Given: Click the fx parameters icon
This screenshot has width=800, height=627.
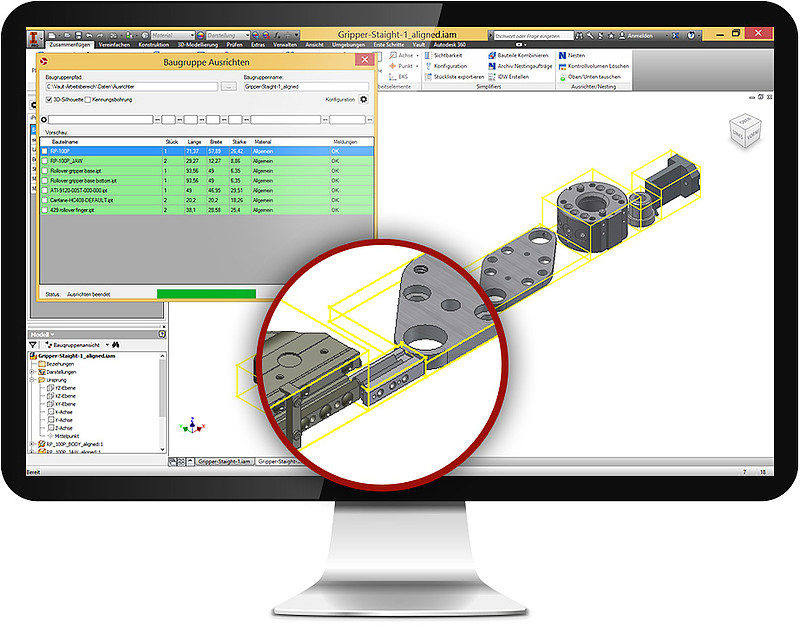Looking at the screenshot, I should click(277, 35).
